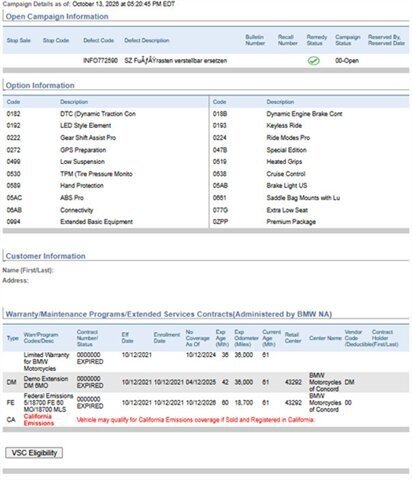This screenshot has height=480, width=412.
Task: Select ABS Pro option
Action: (x=72, y=198)
